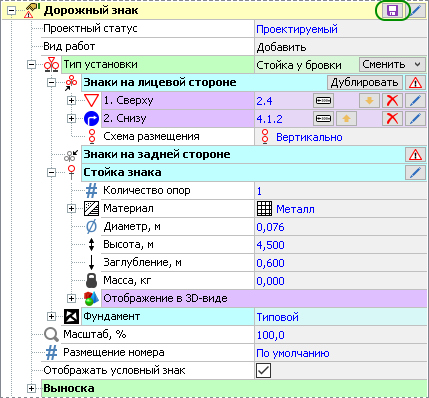Collapse the Тип установки node
This screenshot has width=429, height=398.
pos(32,65)
